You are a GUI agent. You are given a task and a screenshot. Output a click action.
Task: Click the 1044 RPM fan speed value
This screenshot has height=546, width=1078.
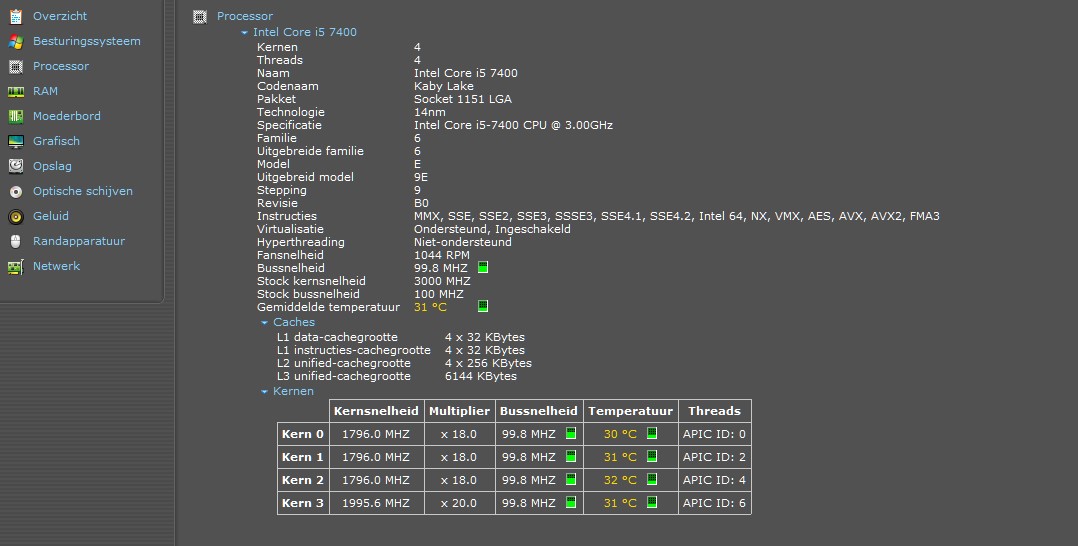click(441, 255)
